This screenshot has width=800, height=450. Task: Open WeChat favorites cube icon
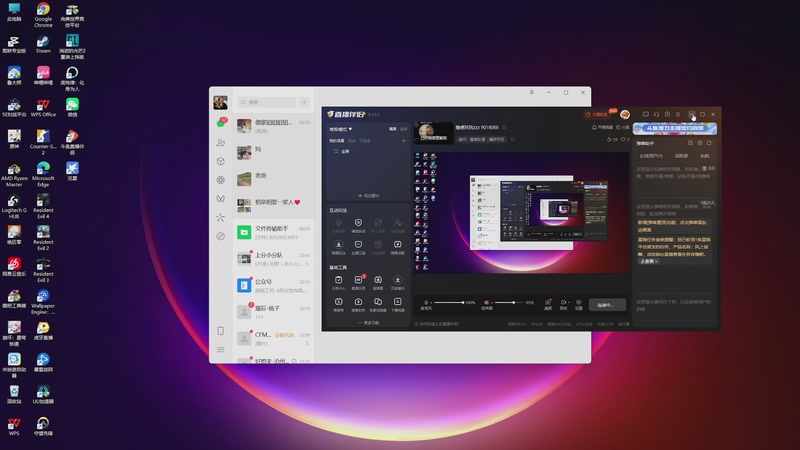pyautogui.click(x=220, y=161)
